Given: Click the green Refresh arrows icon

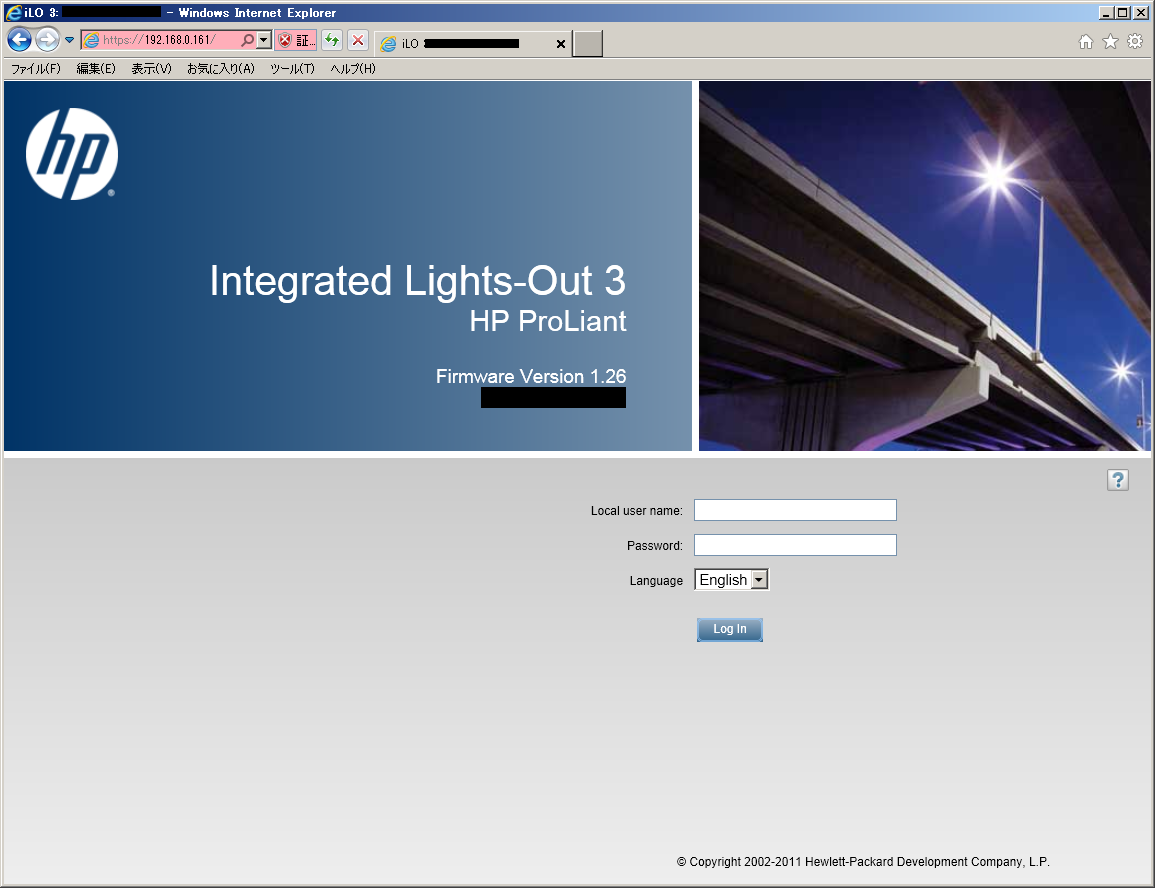Looking at the screenshot, I should 332,40.
